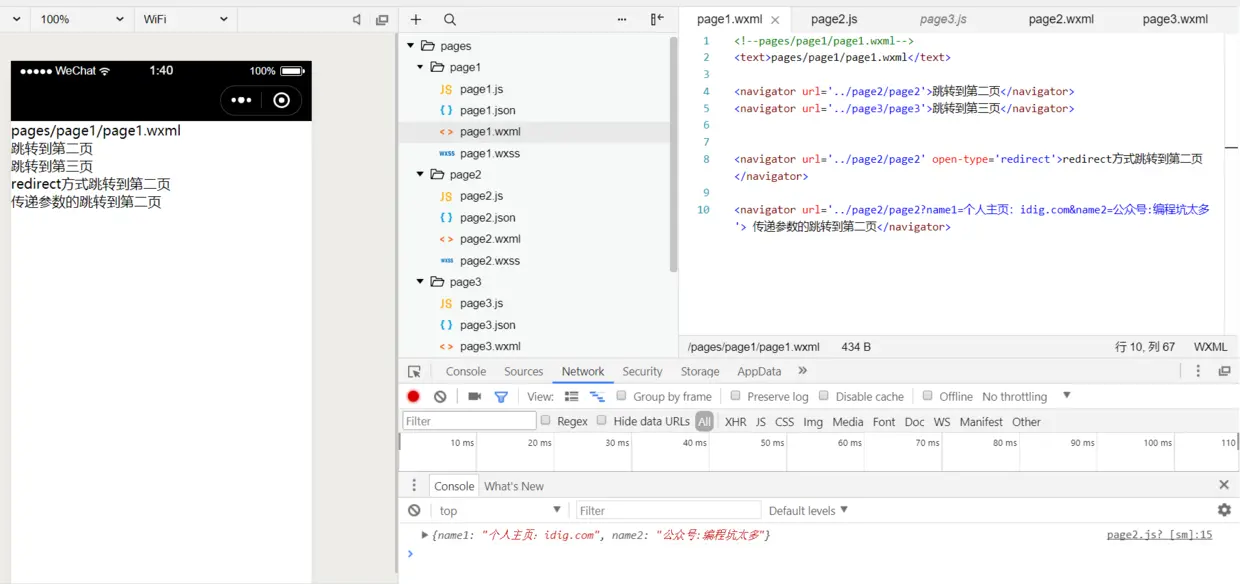Open page3.json in the file tree
Viewport: 1240px width, 584px height.
click(x=488, y=325)
